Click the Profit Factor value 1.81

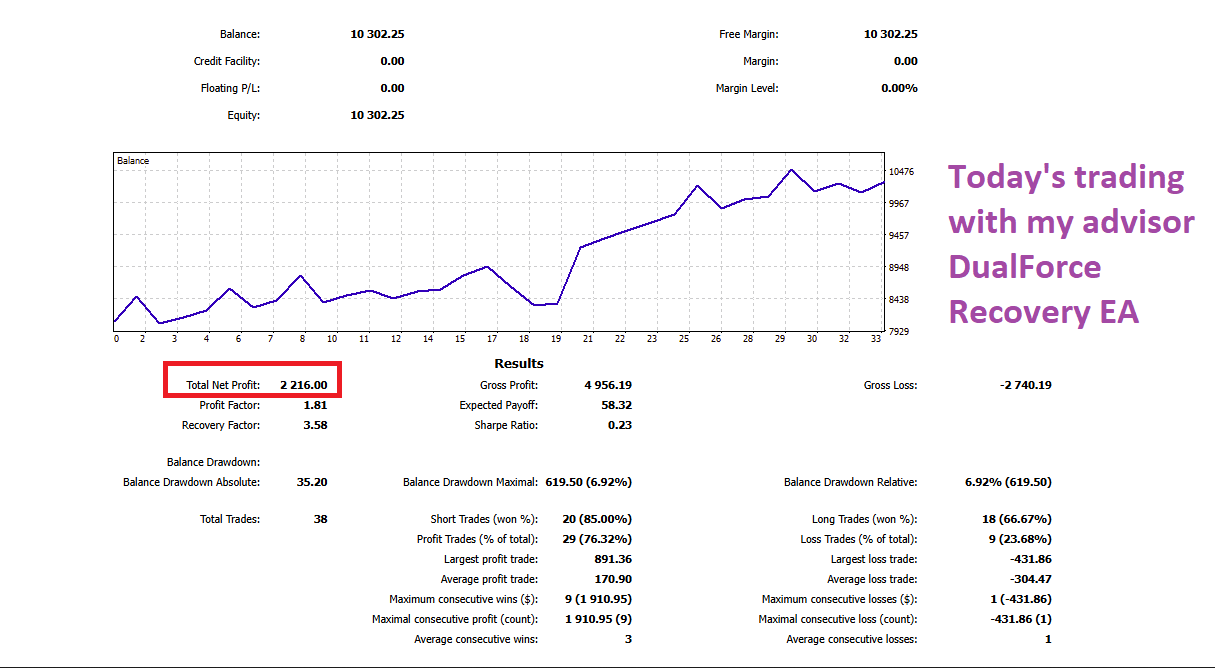click(315, 405)
